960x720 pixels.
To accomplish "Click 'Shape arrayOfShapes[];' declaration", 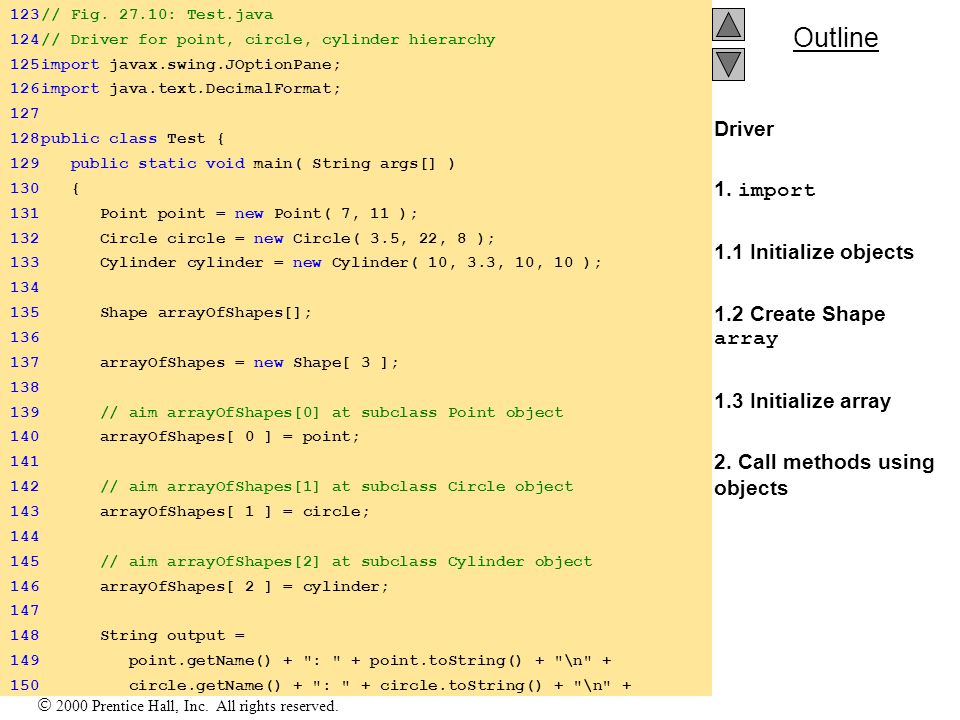I will point(206,313).
